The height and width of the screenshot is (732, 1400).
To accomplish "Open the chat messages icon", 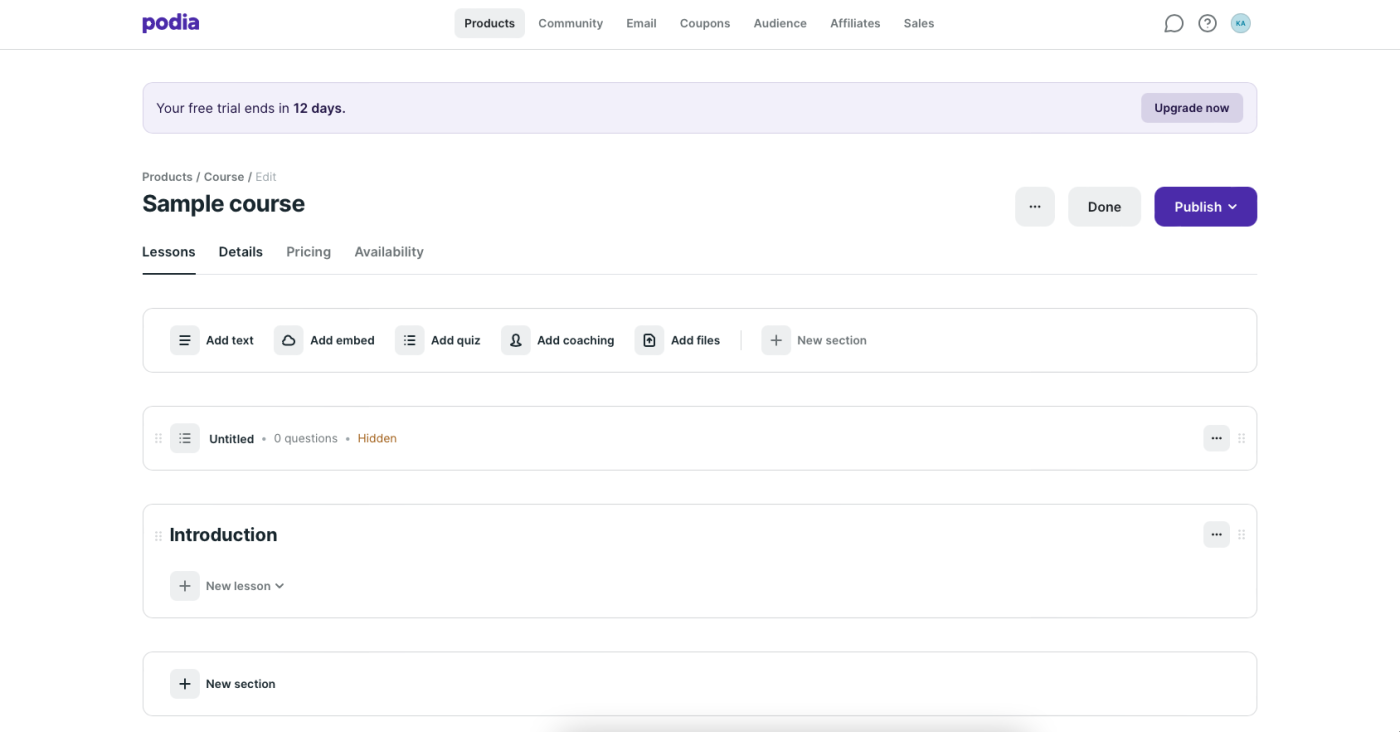I will [x=1174, y=23].
